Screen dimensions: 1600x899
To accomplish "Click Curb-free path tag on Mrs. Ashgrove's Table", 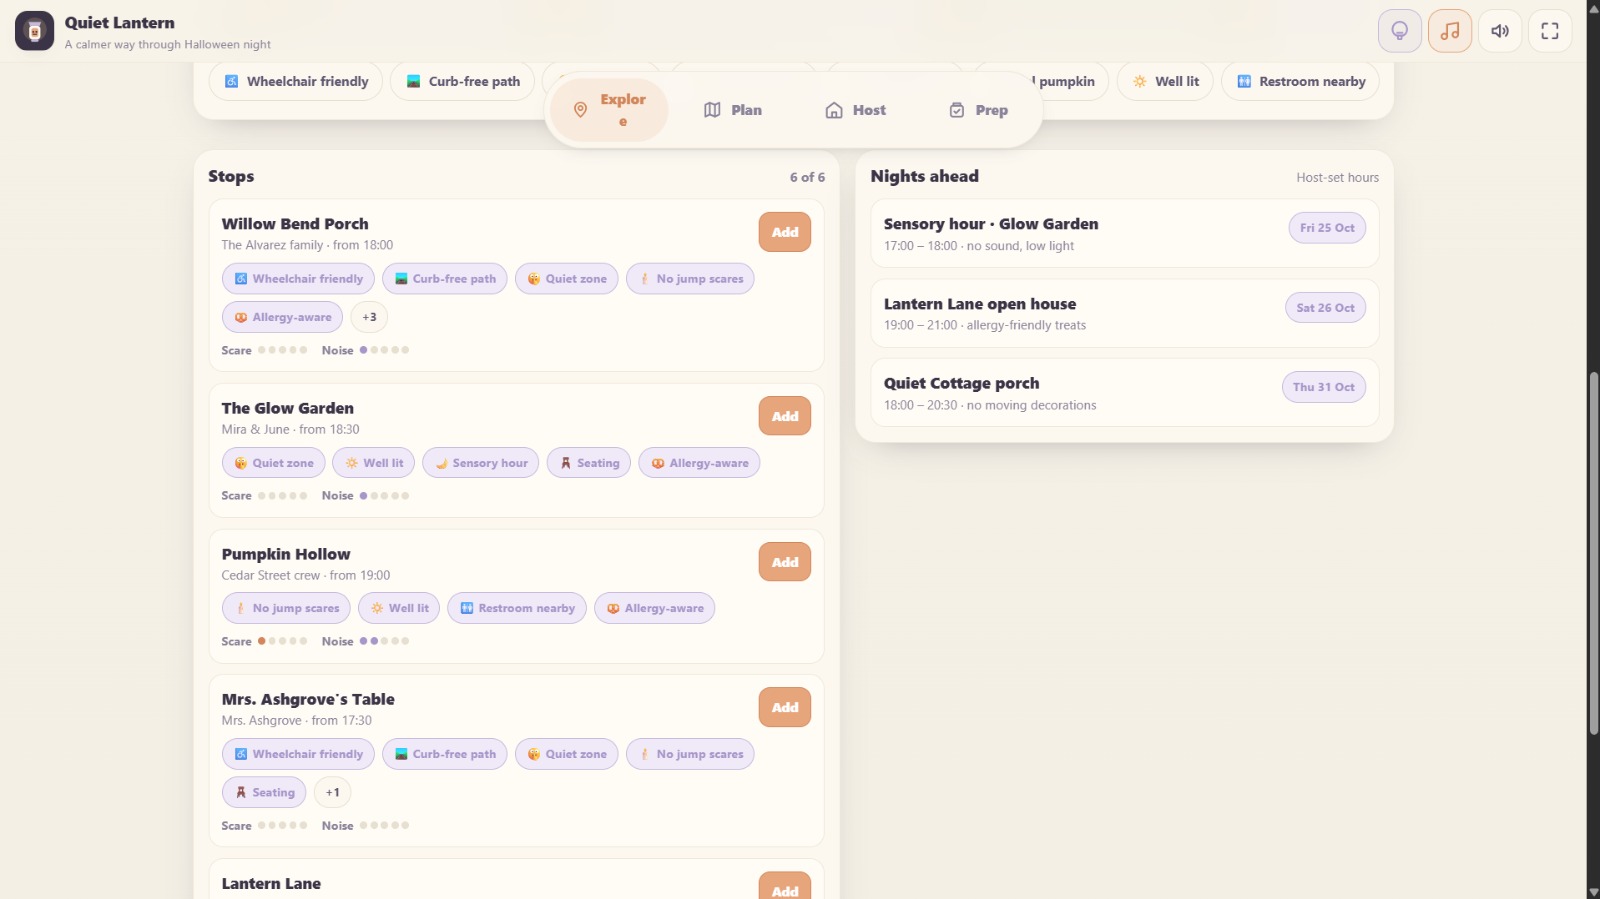I will click(x=444, y=754).
